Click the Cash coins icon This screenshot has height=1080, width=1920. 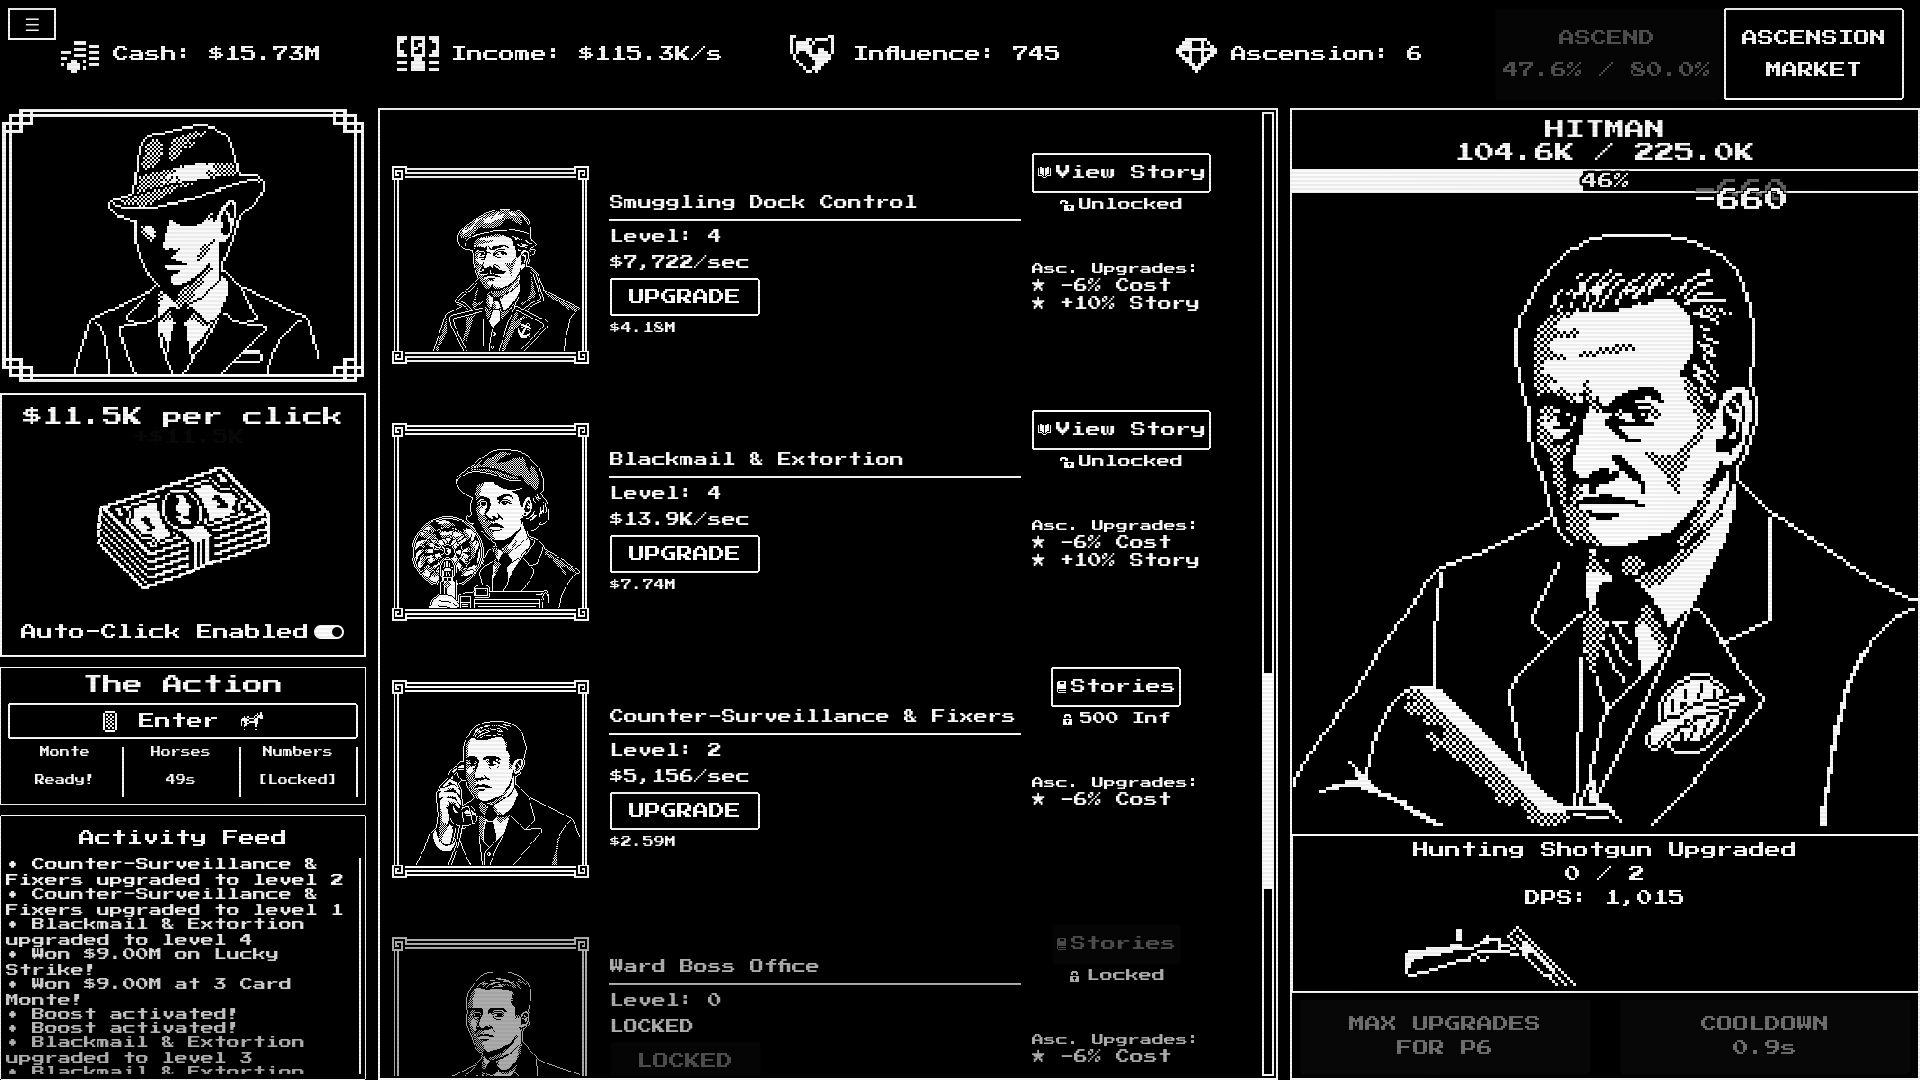[x=80, y=55]
